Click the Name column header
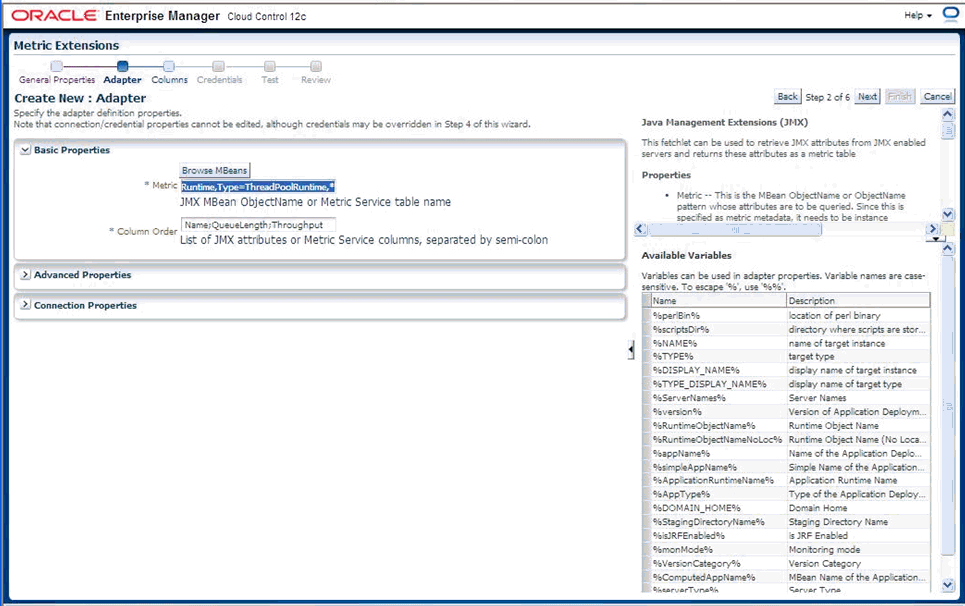Screen dimensions: 965x606 click(x=718, y=301)
